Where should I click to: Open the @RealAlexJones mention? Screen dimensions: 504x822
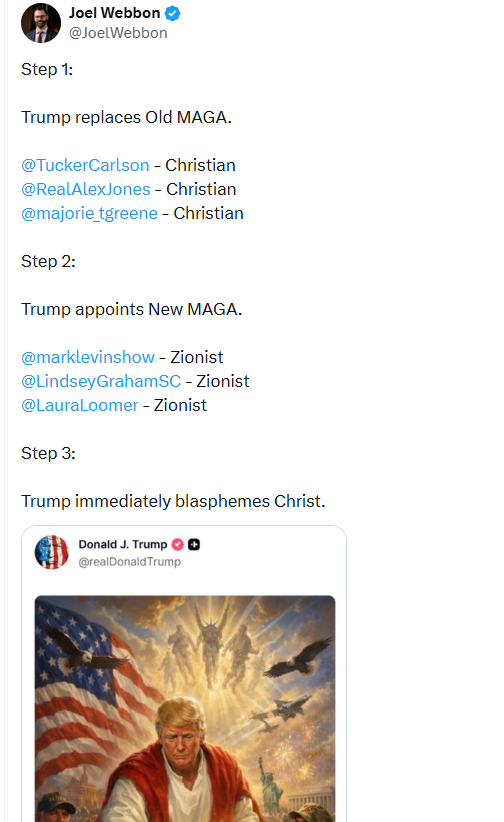(85, 189)
